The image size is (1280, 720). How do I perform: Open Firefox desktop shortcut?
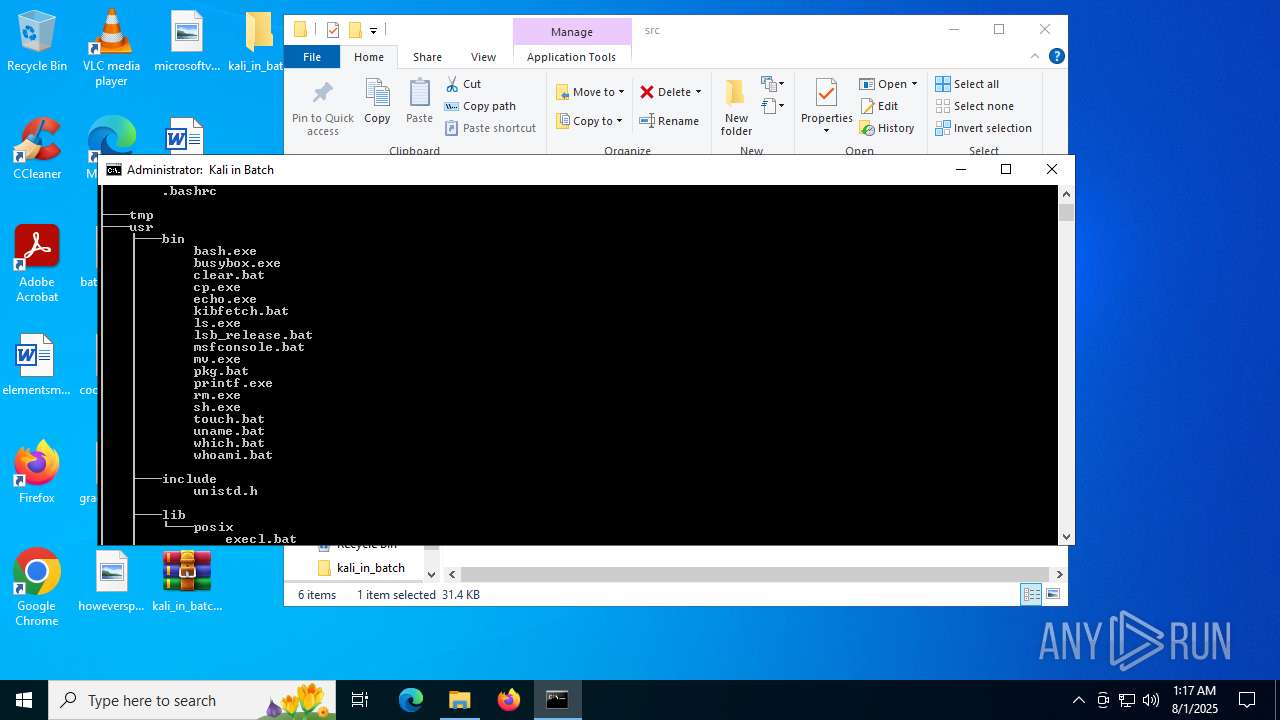point(37,472)
